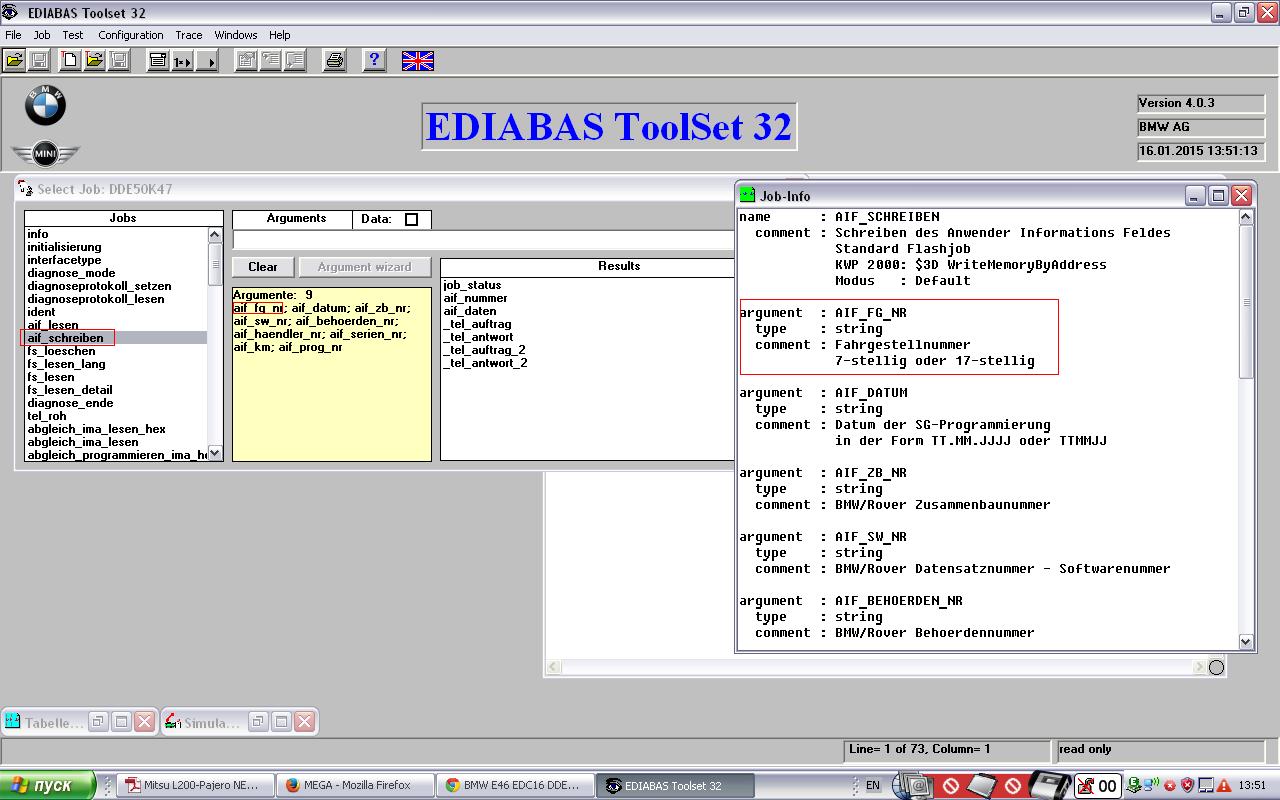This screenshot has height=800, width=1280.
Task: Click the Clear button
Action: click(263, 267)
